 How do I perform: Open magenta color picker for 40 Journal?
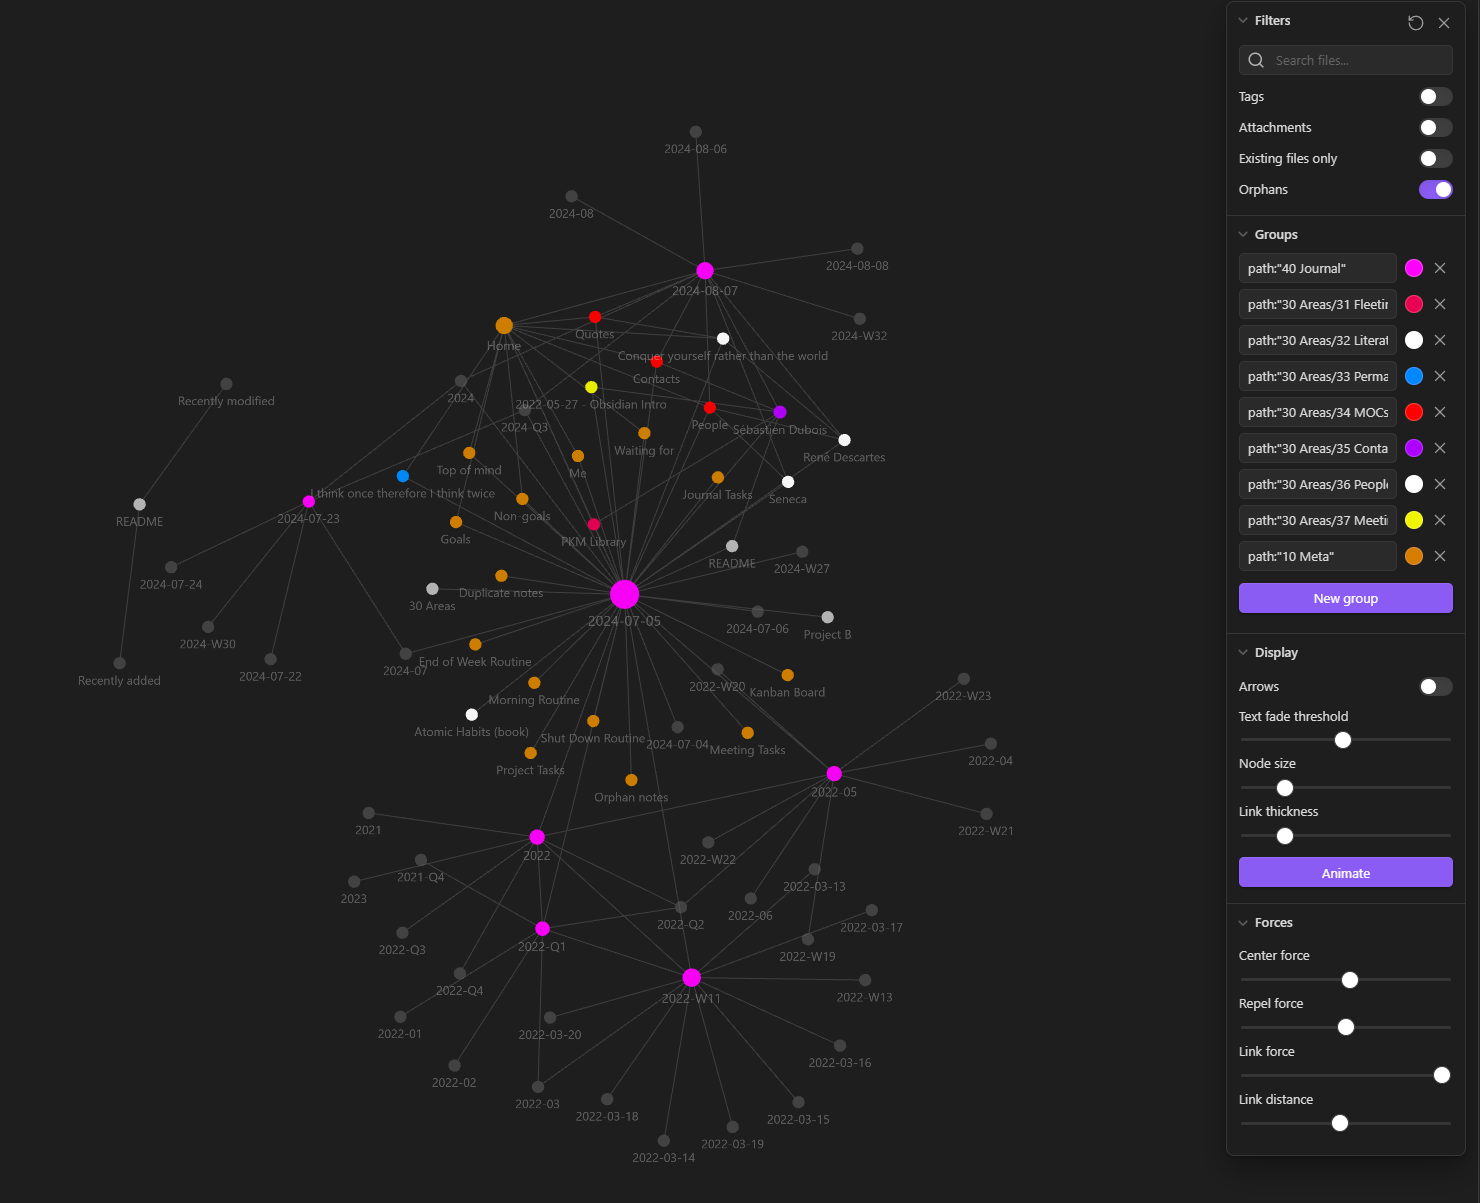point(1414,268)
